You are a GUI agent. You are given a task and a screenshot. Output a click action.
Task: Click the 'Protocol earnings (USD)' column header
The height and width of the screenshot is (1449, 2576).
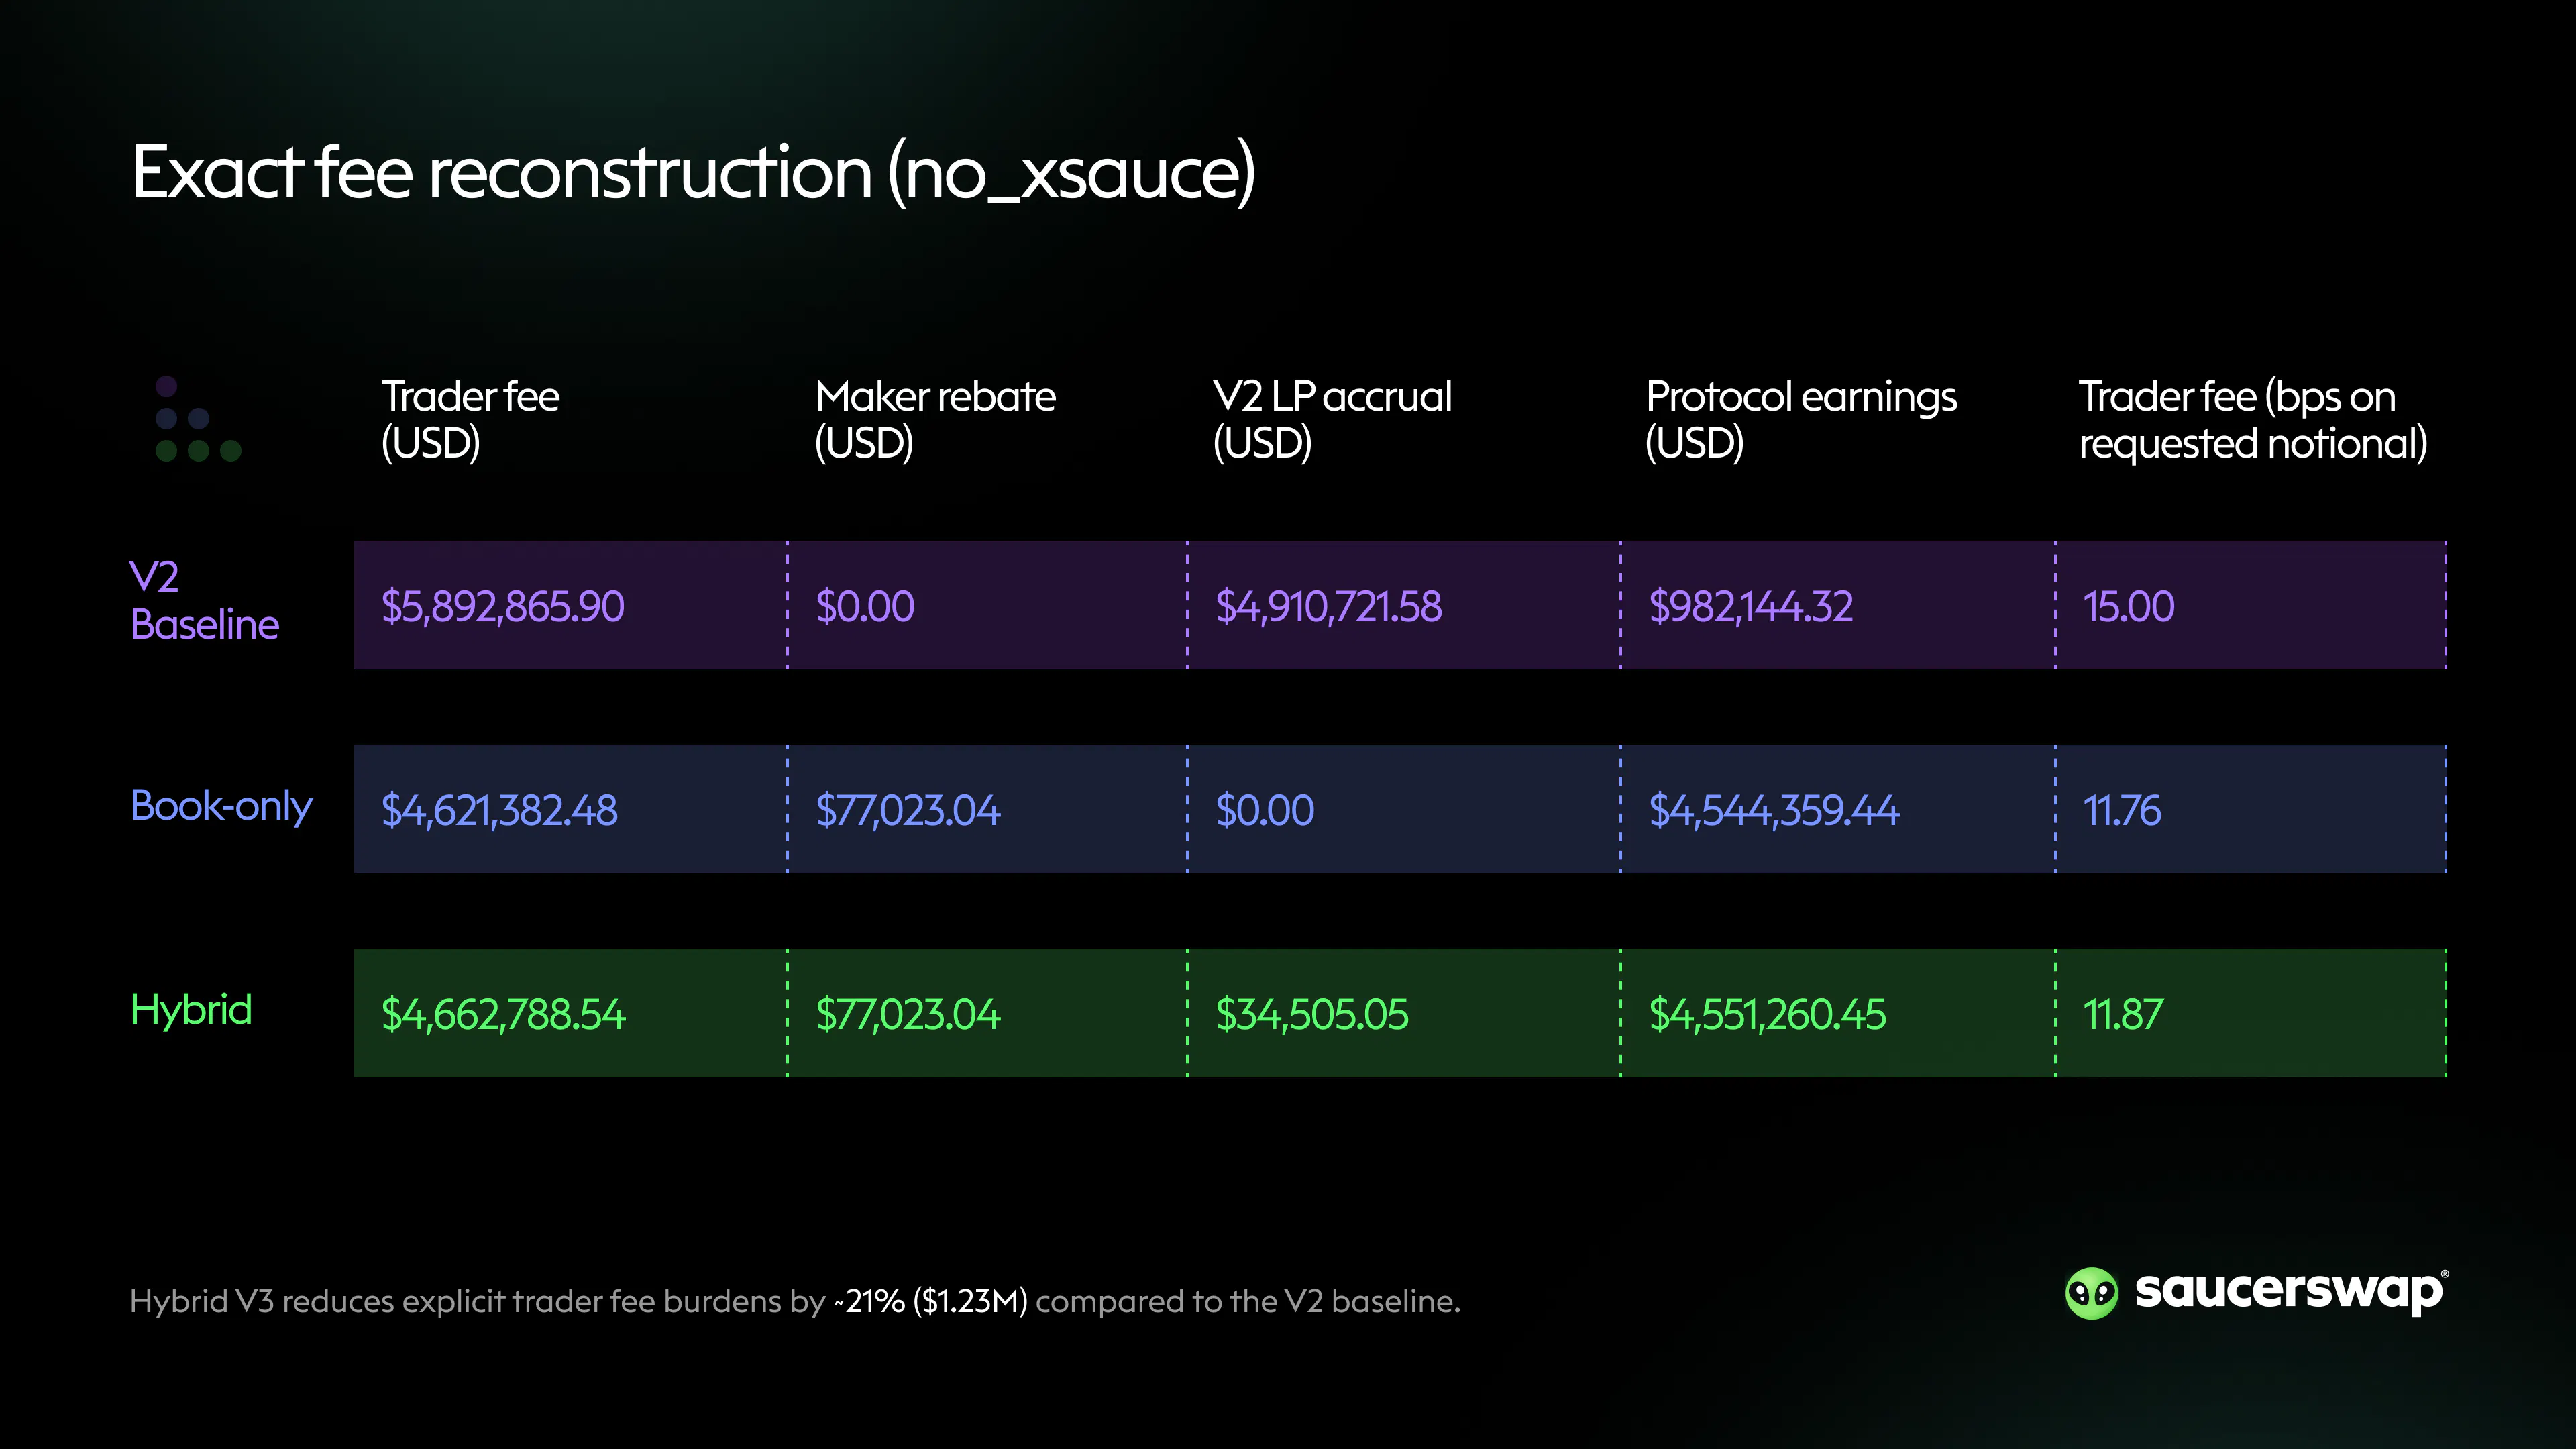pos(1800,419)
